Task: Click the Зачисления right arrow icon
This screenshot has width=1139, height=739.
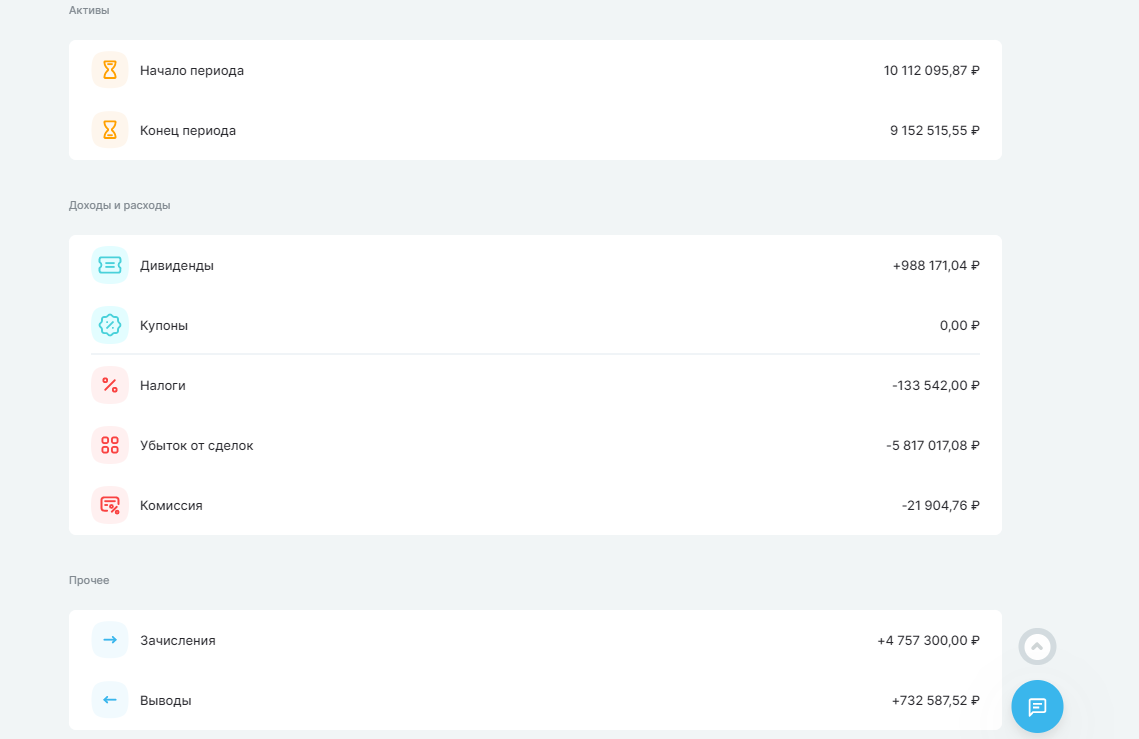Action: (x=110, y=640)
